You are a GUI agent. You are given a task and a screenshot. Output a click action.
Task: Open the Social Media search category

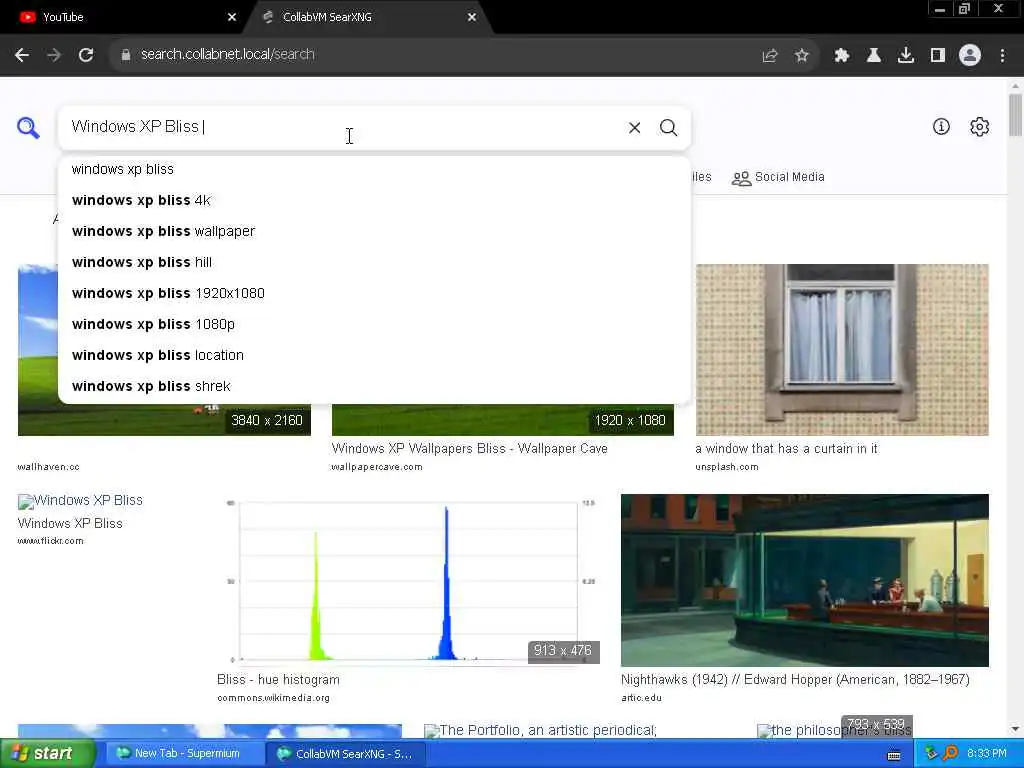click(778, 177)
